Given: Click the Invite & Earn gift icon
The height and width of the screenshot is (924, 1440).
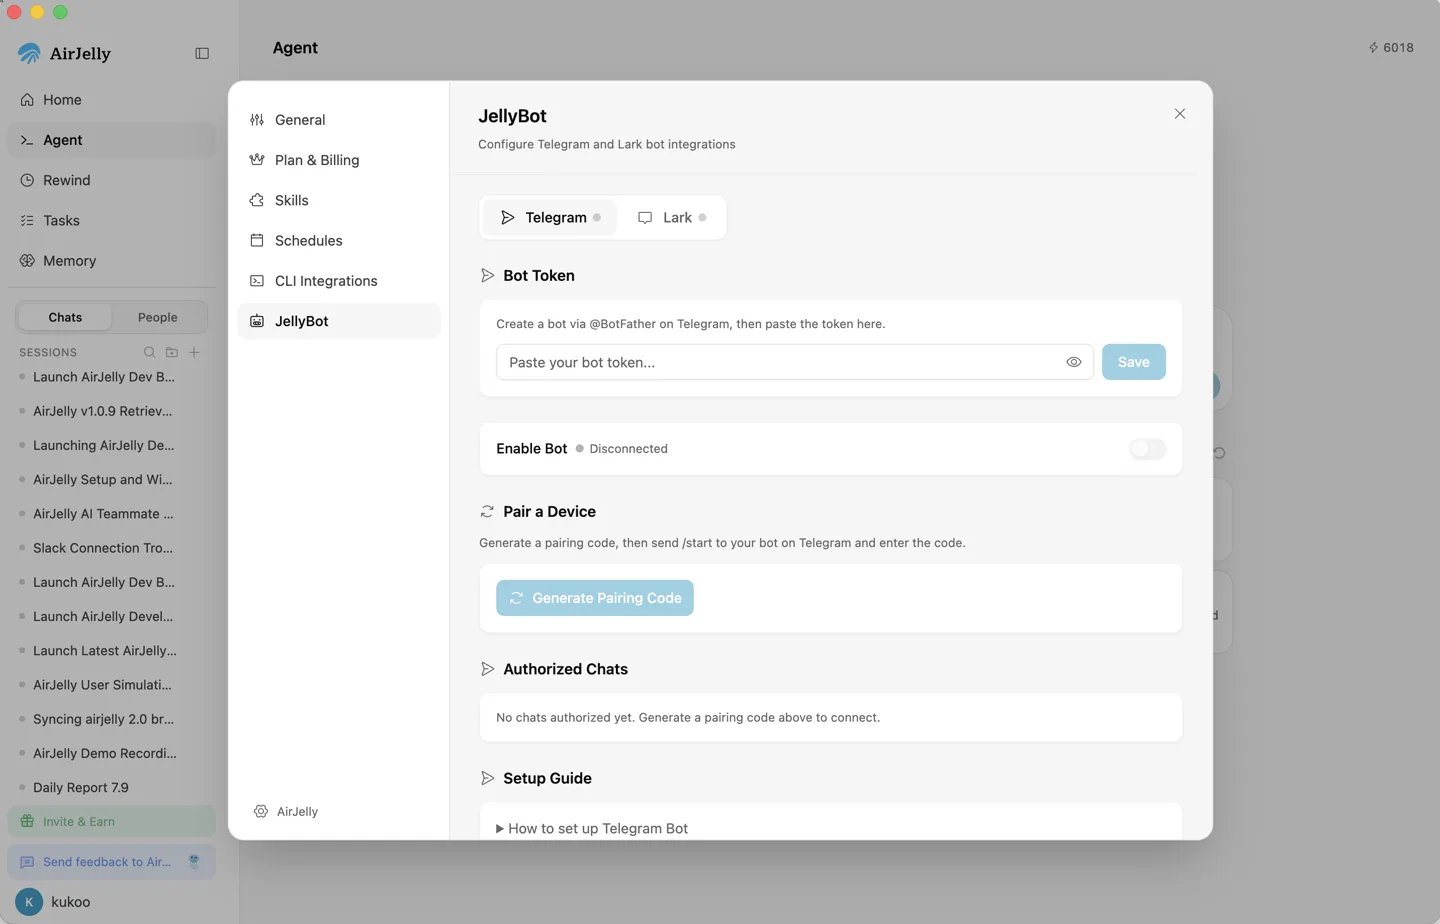Looking at the screenshot, I should click(27, 822).
